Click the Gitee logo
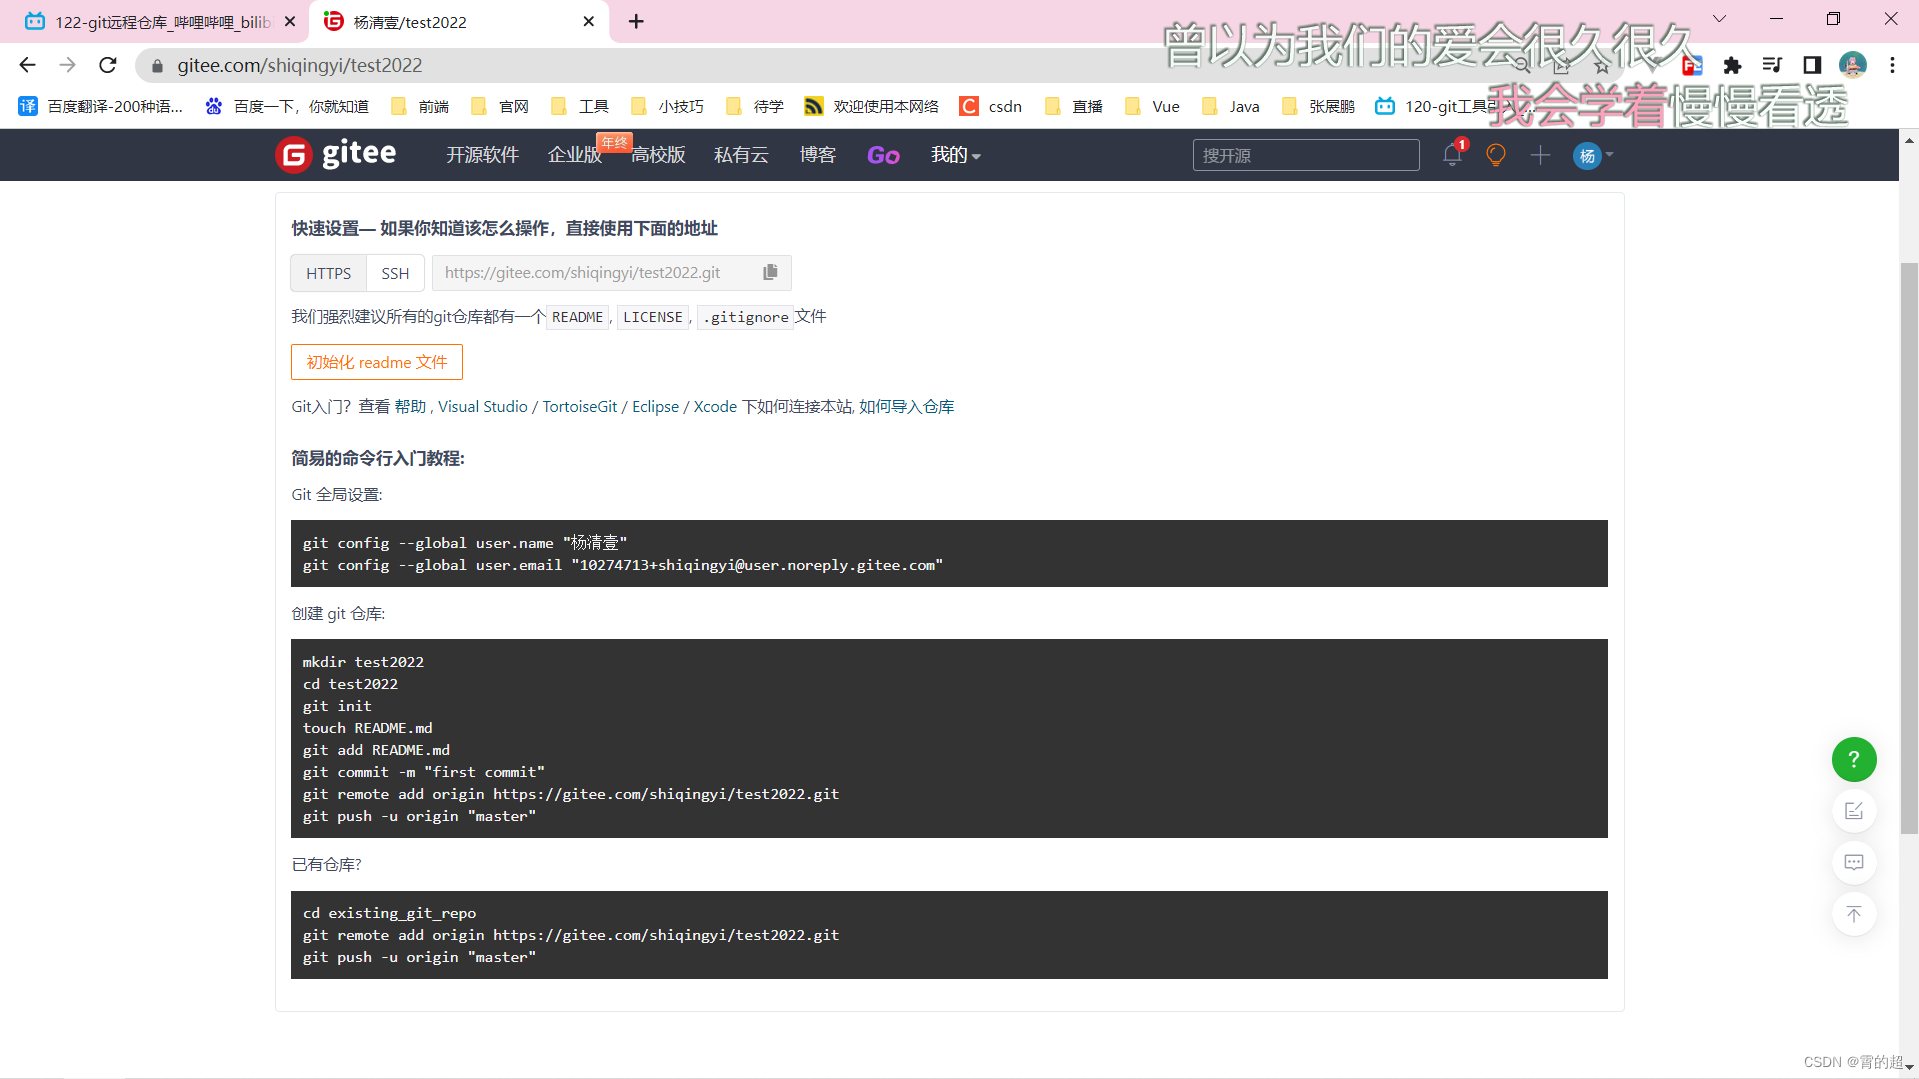This screenshot has width=1919, height=1079. coord(336,154)
